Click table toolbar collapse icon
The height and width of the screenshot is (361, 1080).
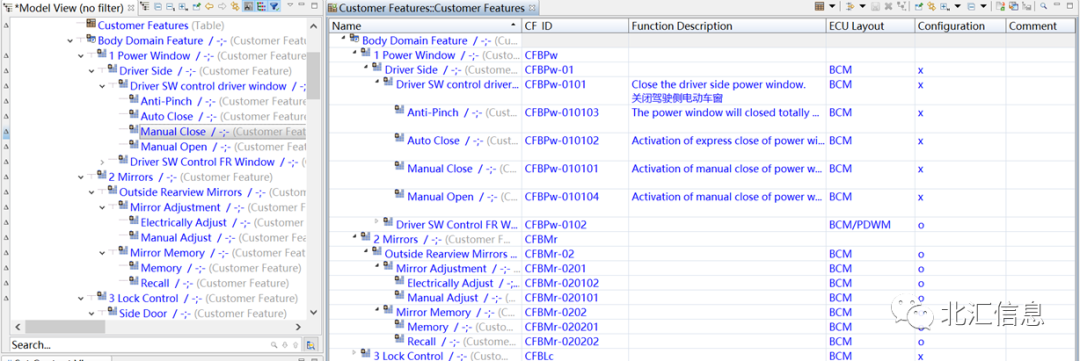(x=971, y=6)
